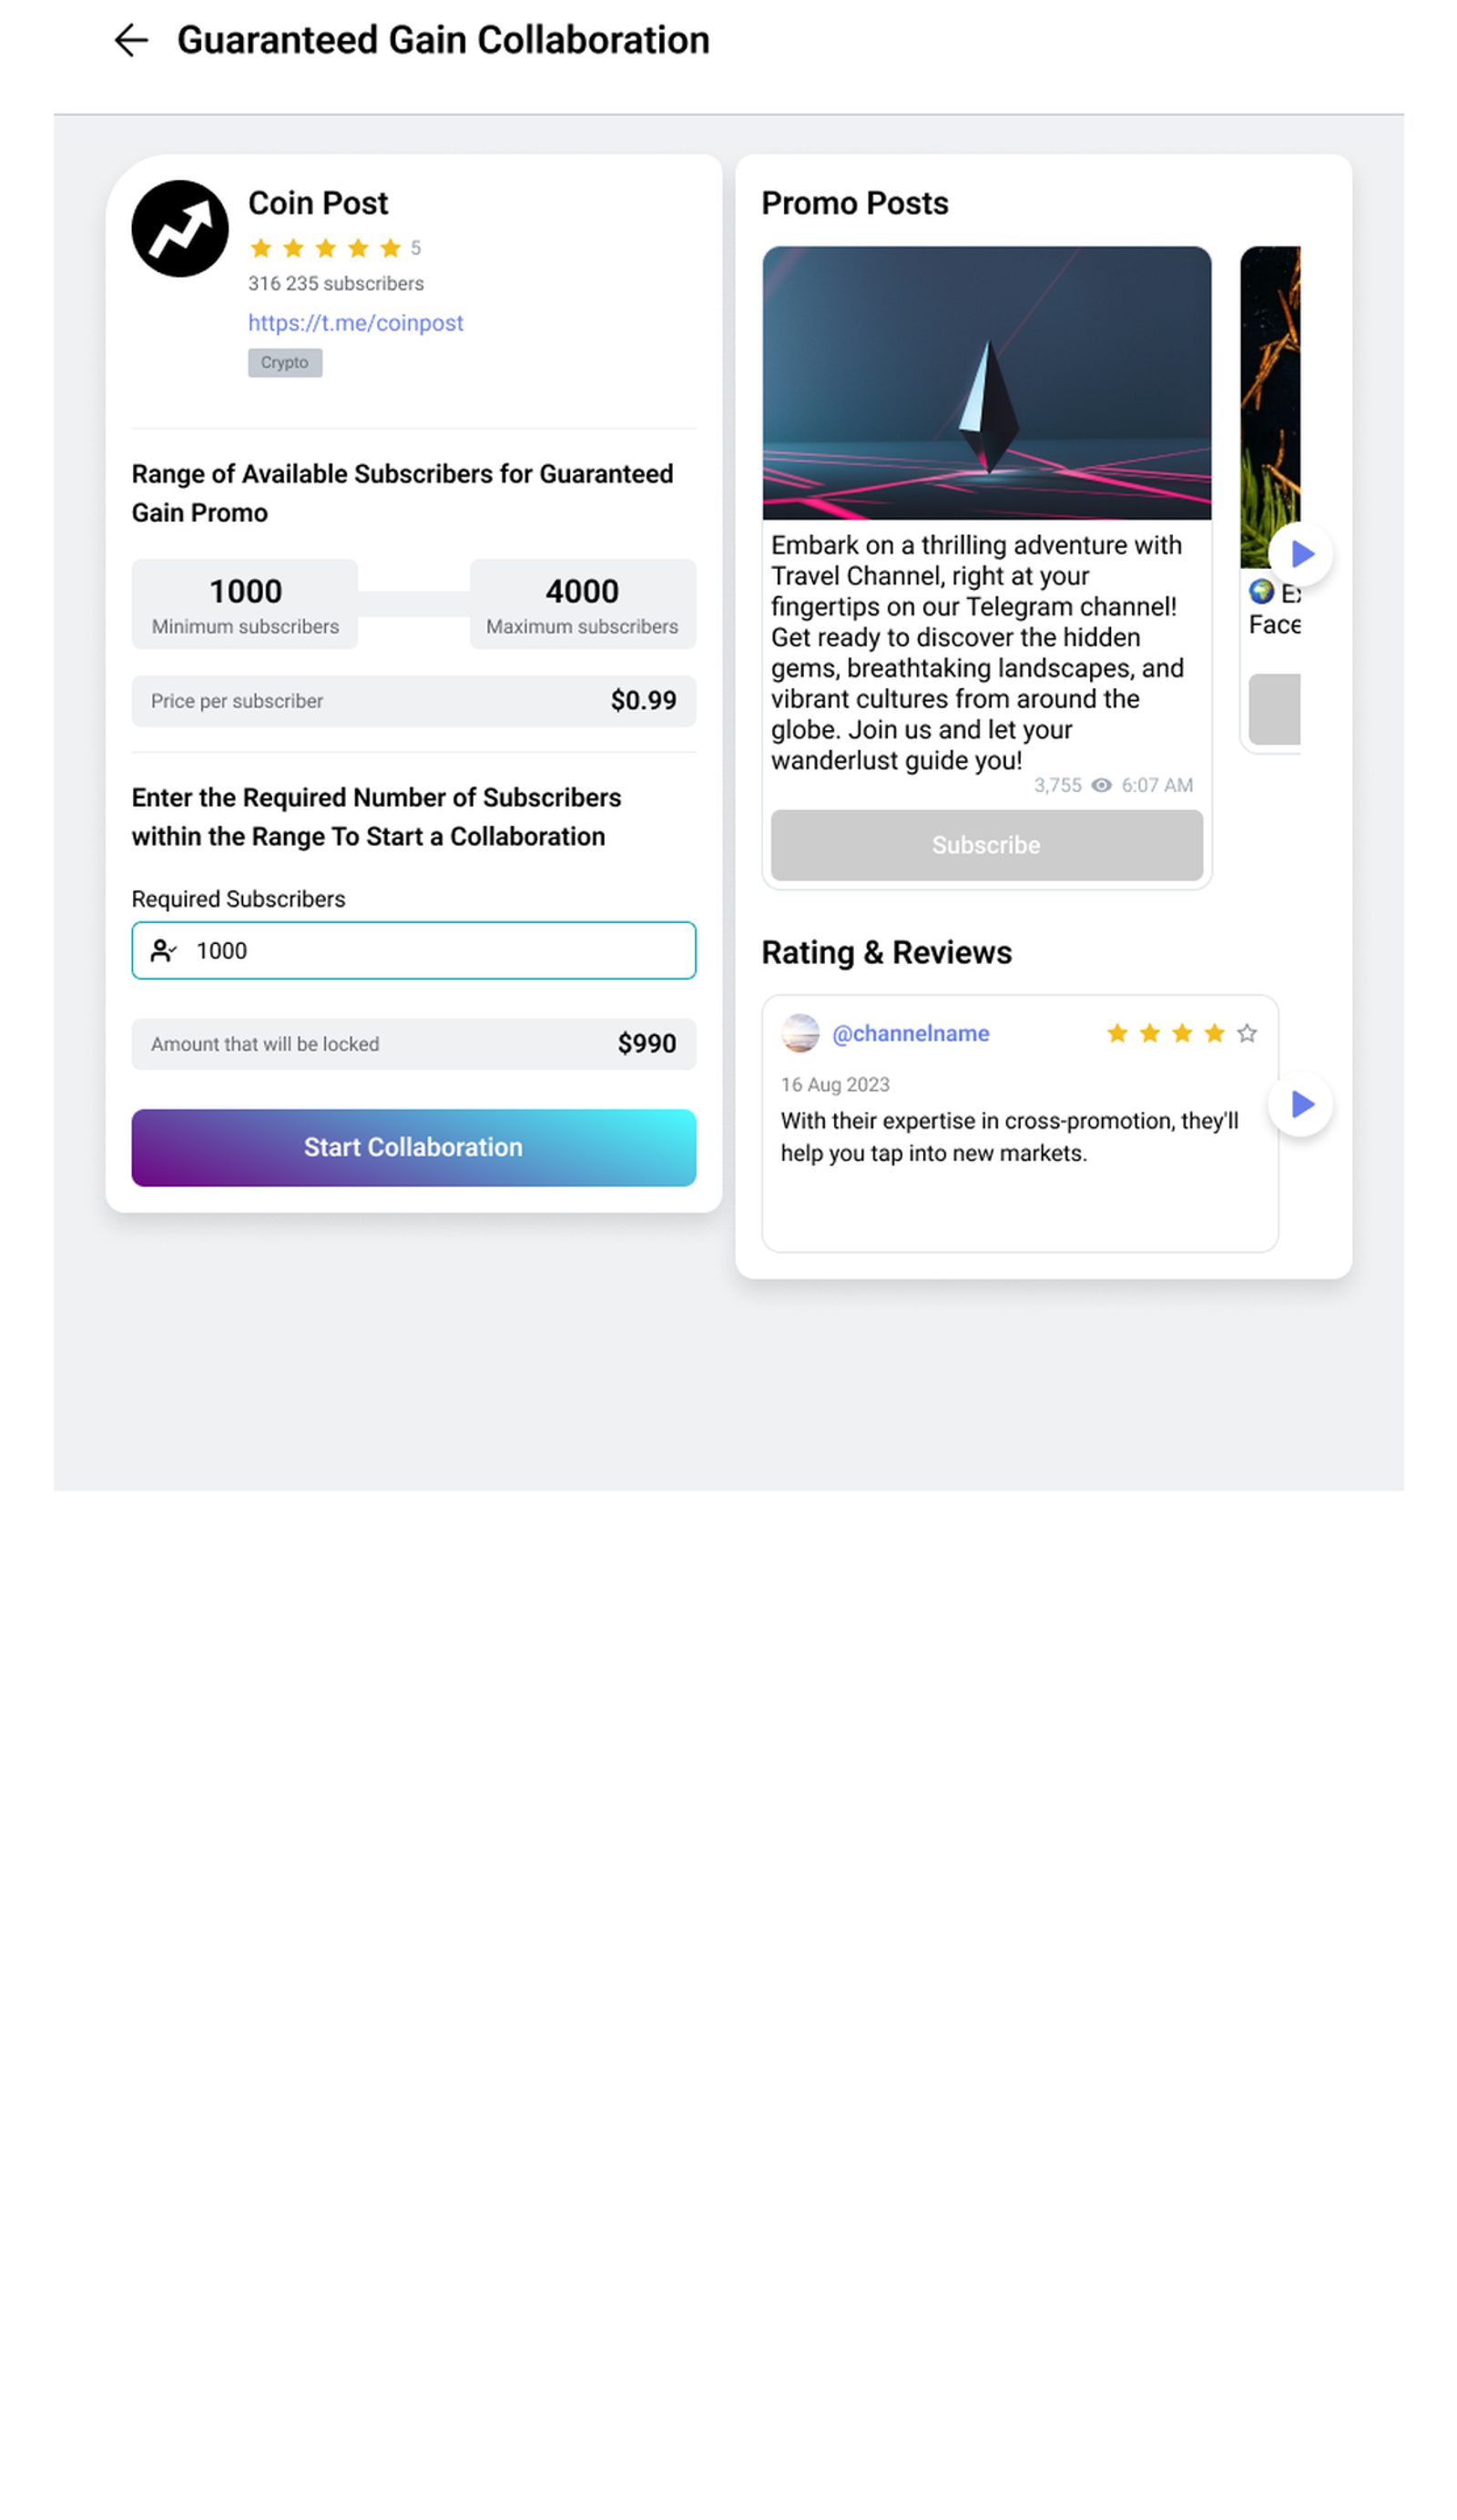1457x2520 pixels.
Task: Click the 4000 Maximum subscribers box
Action: (x=582, y=604)
